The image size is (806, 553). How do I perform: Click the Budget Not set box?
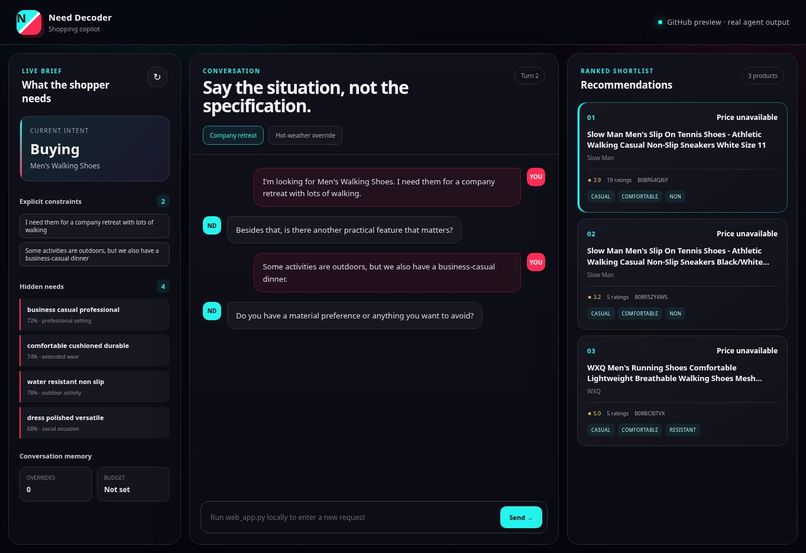pyautogui.click(x=133, y=484)
